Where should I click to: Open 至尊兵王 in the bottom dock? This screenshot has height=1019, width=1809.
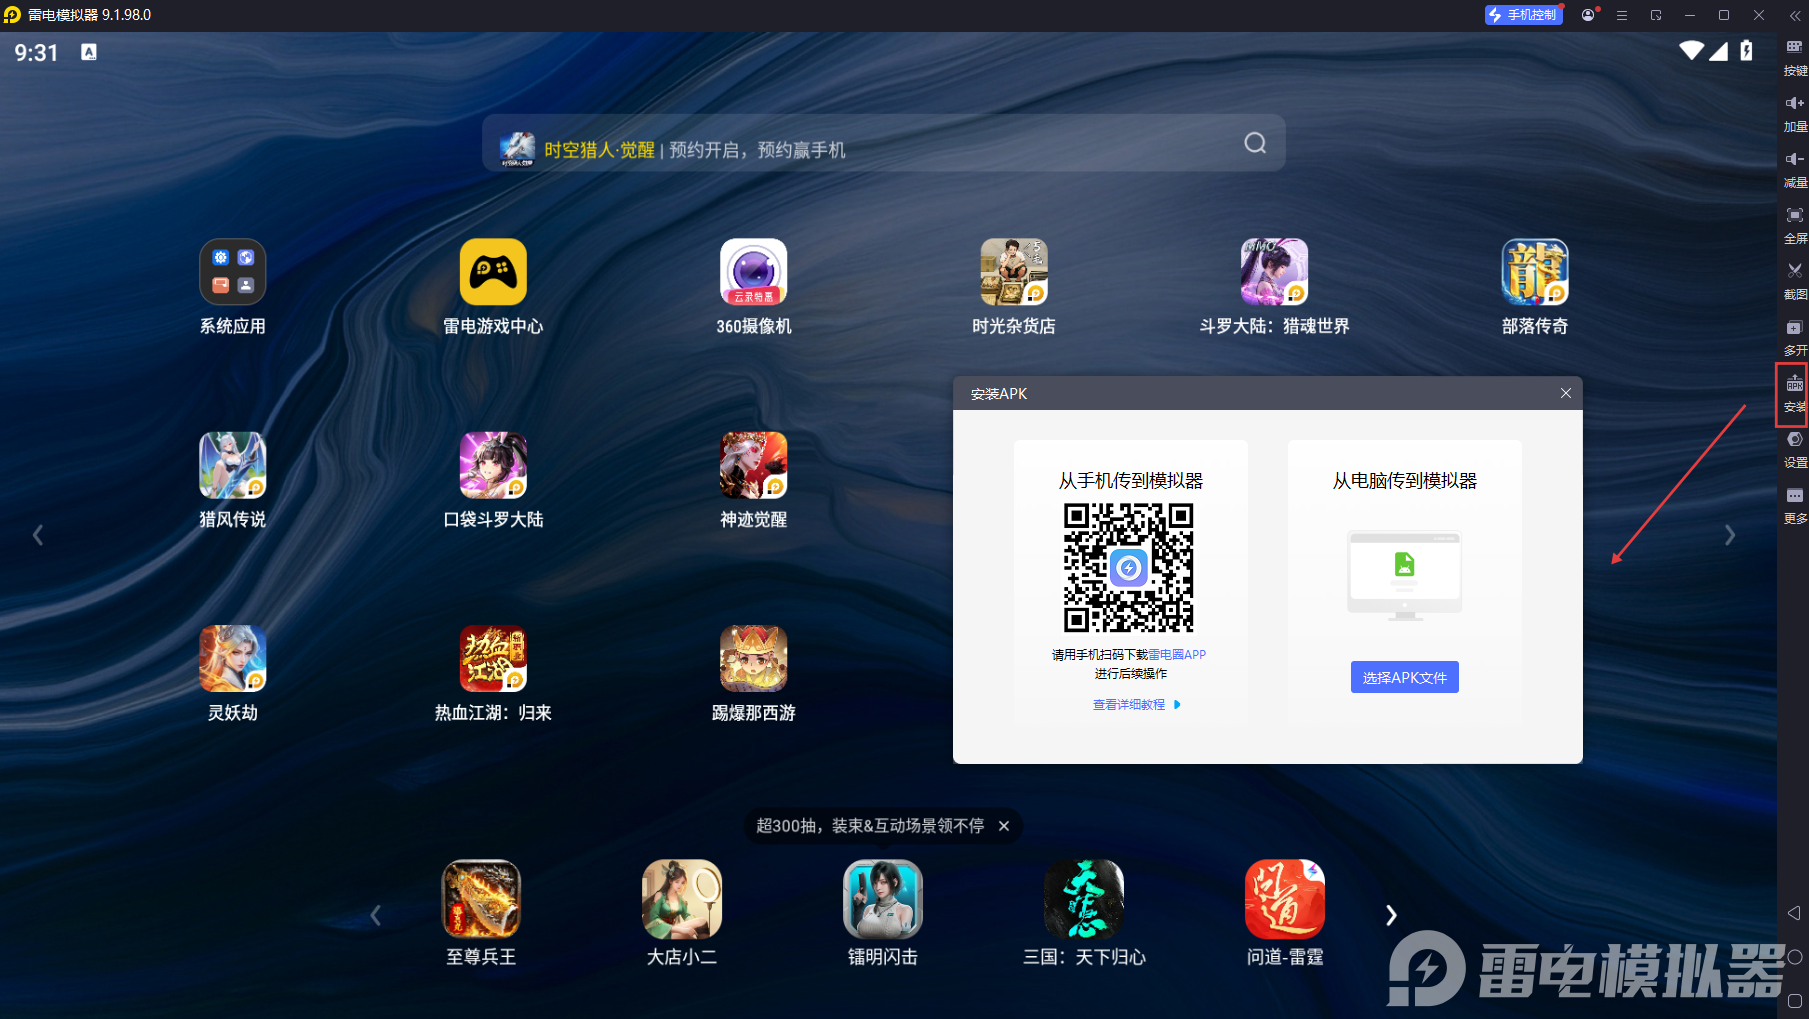(481, 898)
